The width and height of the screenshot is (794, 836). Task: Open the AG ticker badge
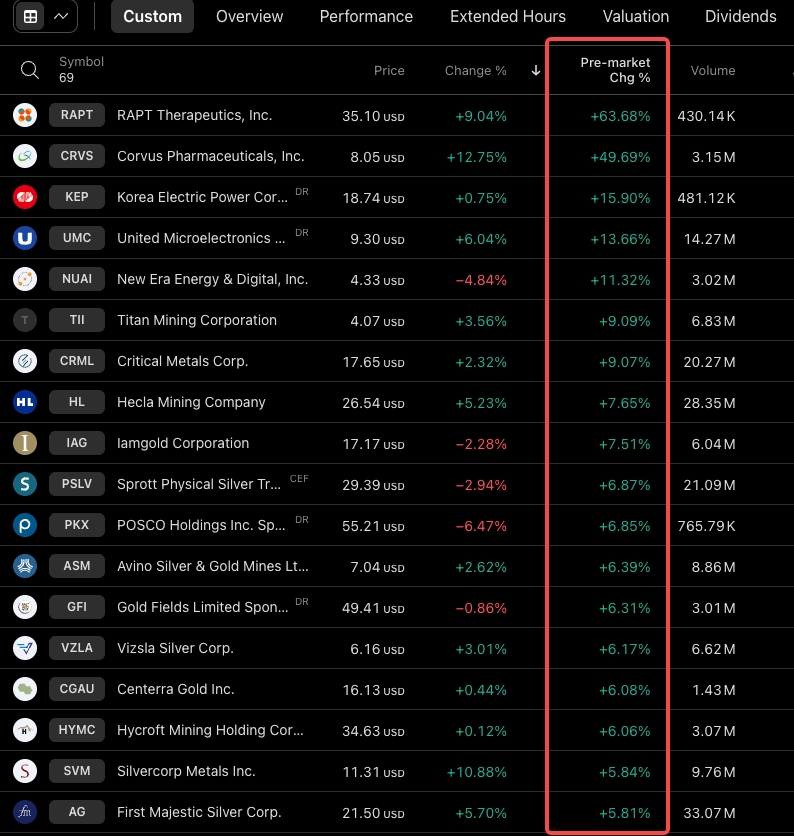pos(77,811)
